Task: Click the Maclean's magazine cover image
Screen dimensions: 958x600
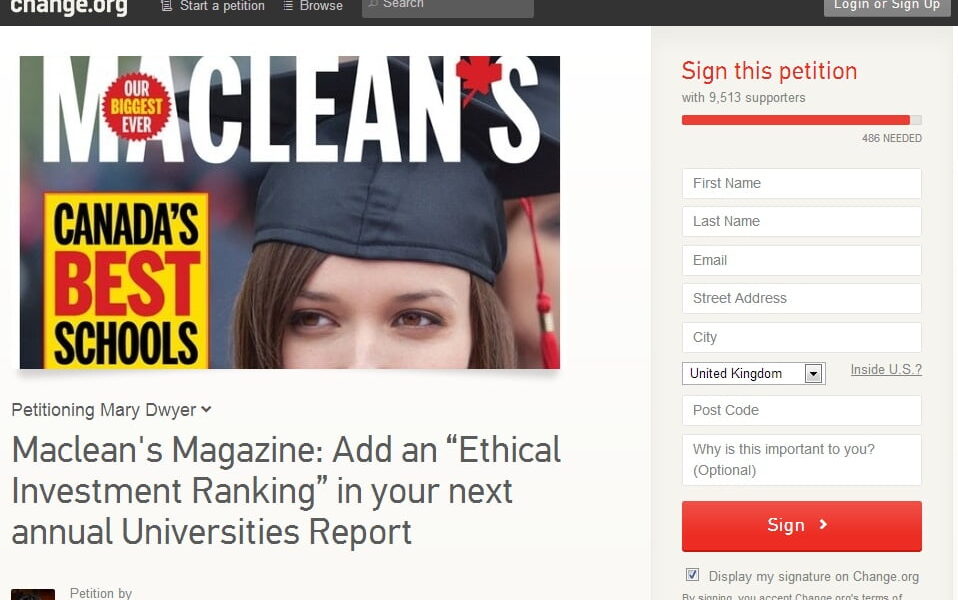Action: pos(290,212)
